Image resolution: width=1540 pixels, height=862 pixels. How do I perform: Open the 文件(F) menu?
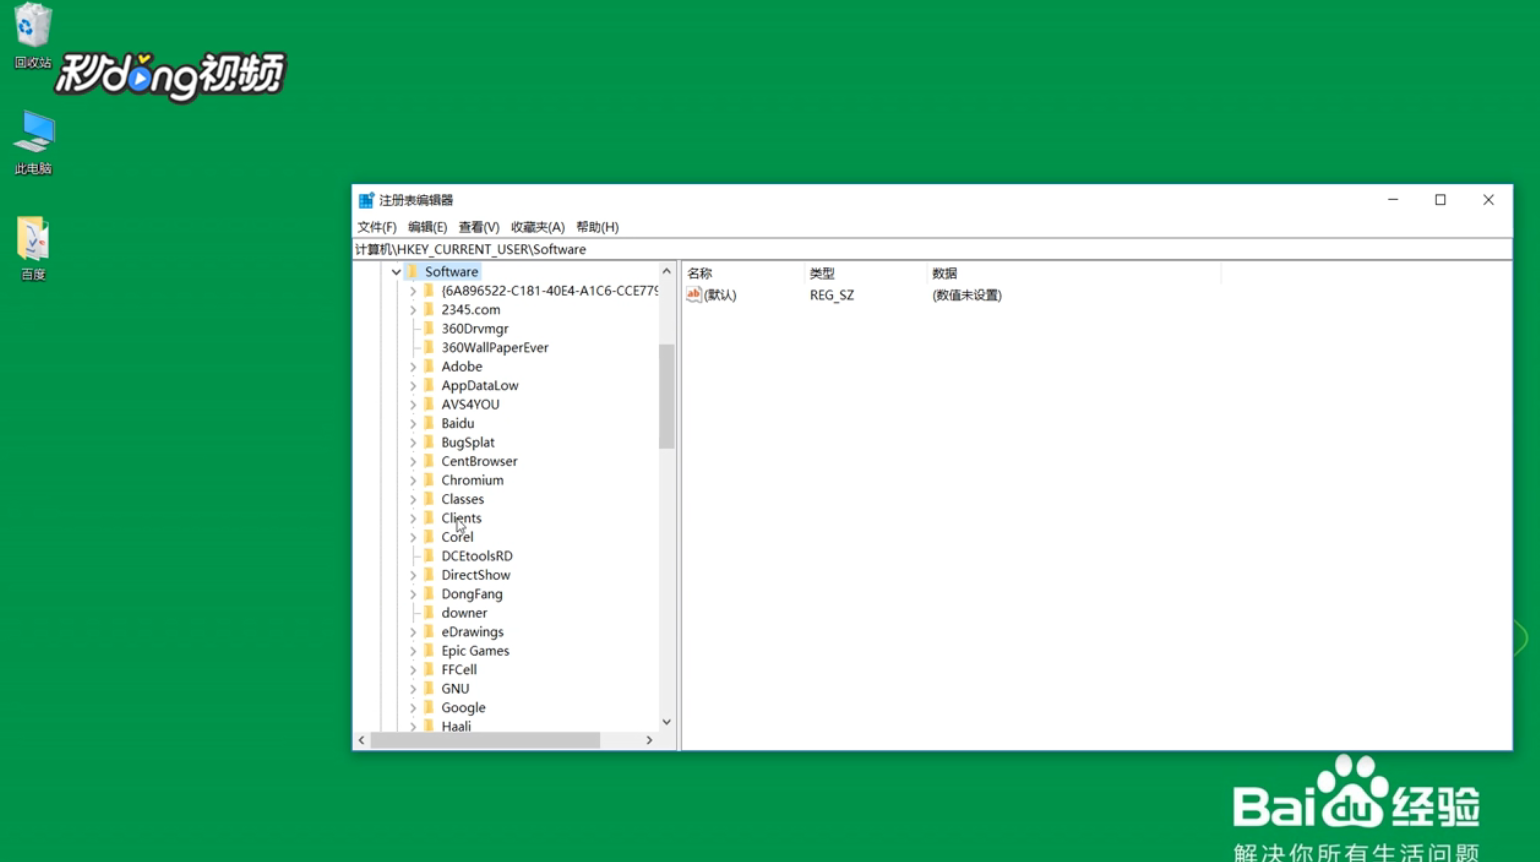[x=377, y=227]
